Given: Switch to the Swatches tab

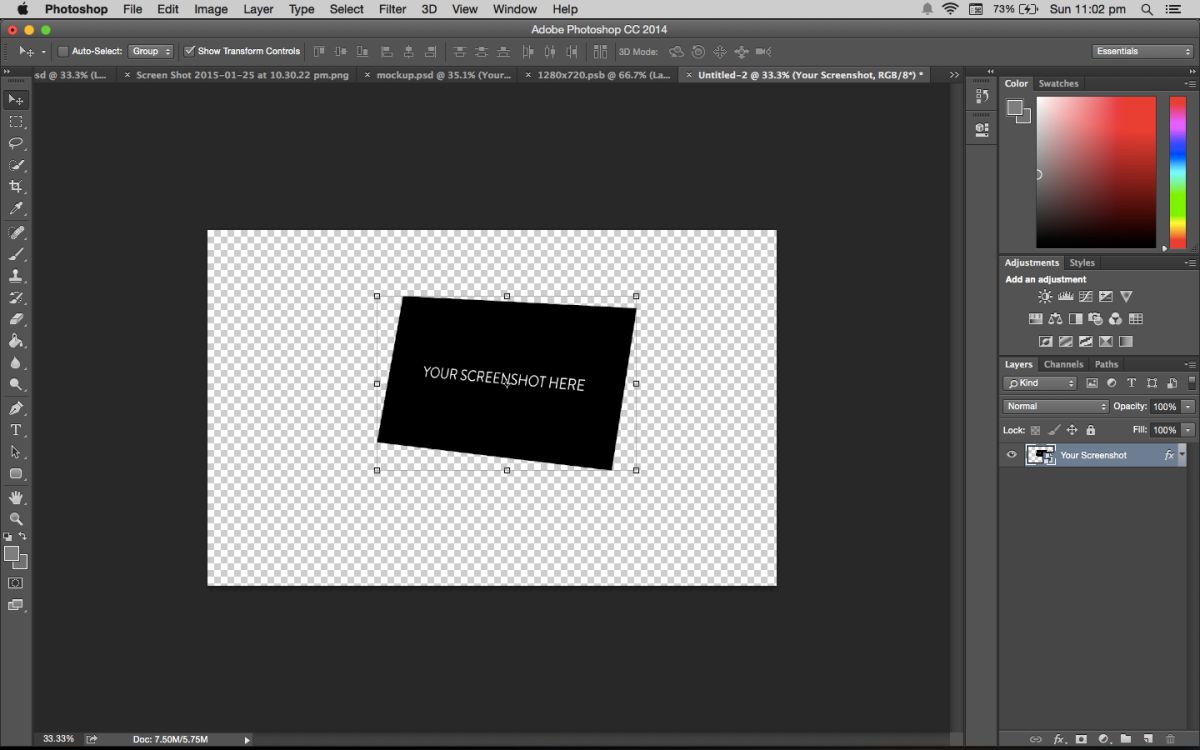Looking at the screenshot, I should 1058,84.
